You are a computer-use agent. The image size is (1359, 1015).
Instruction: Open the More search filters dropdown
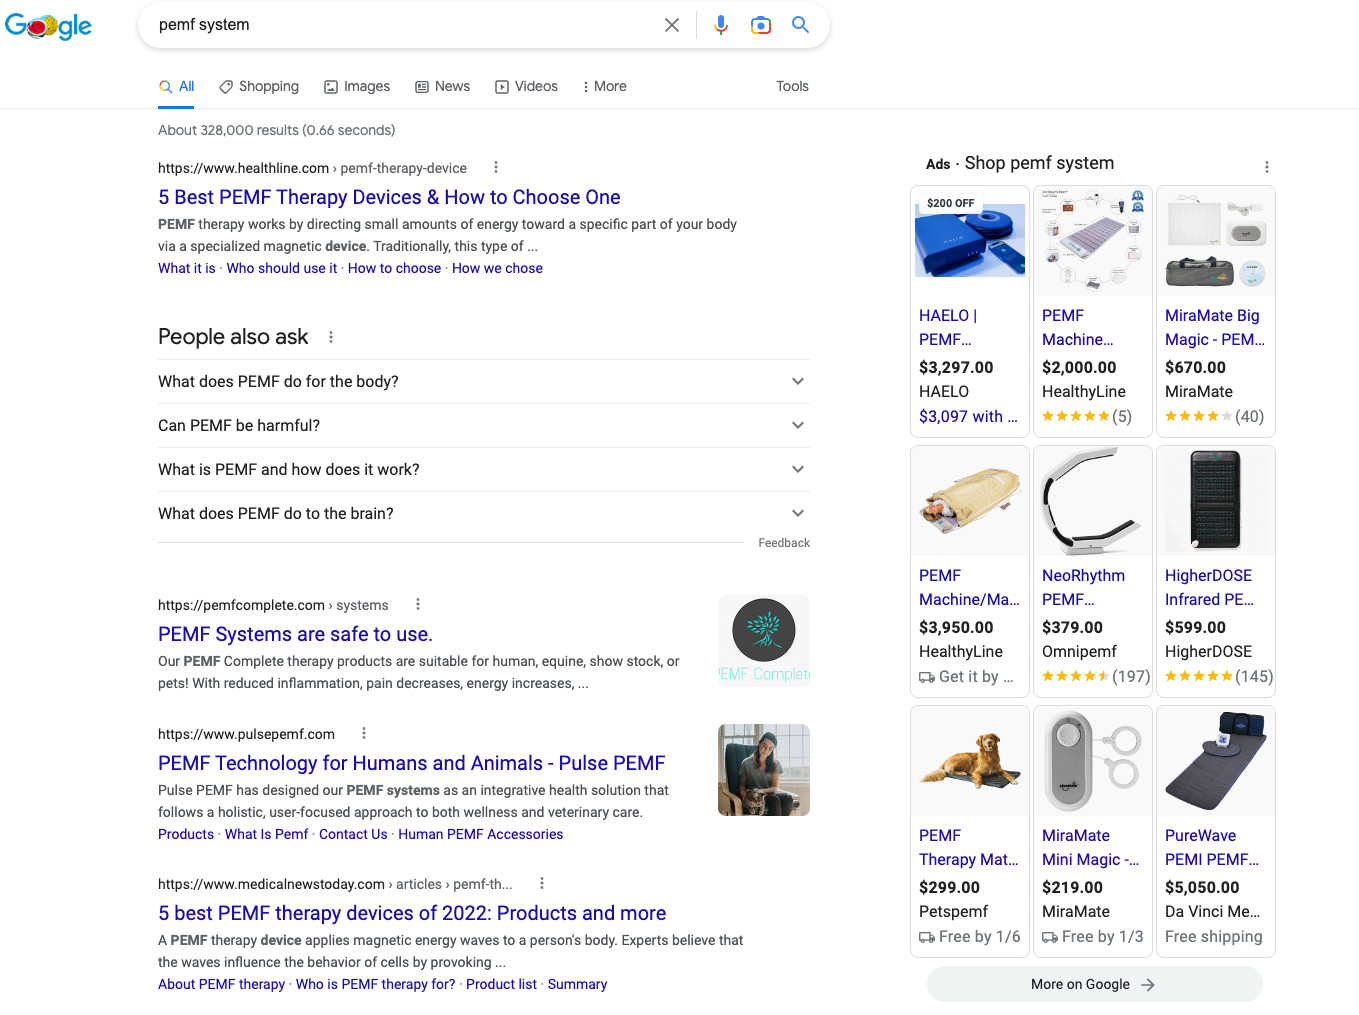[604, 87]
